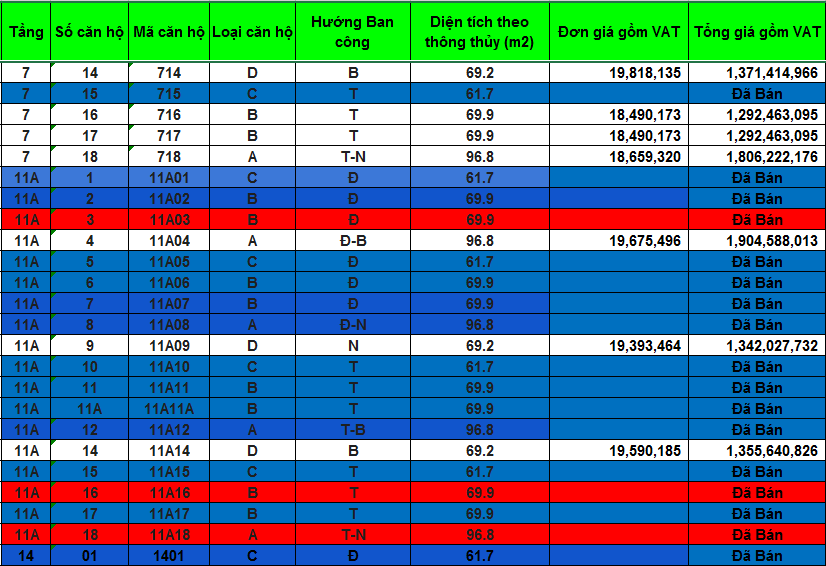
Task: Click 'Đã Bán' in row 11A18
Action: [x=757, y=535]
